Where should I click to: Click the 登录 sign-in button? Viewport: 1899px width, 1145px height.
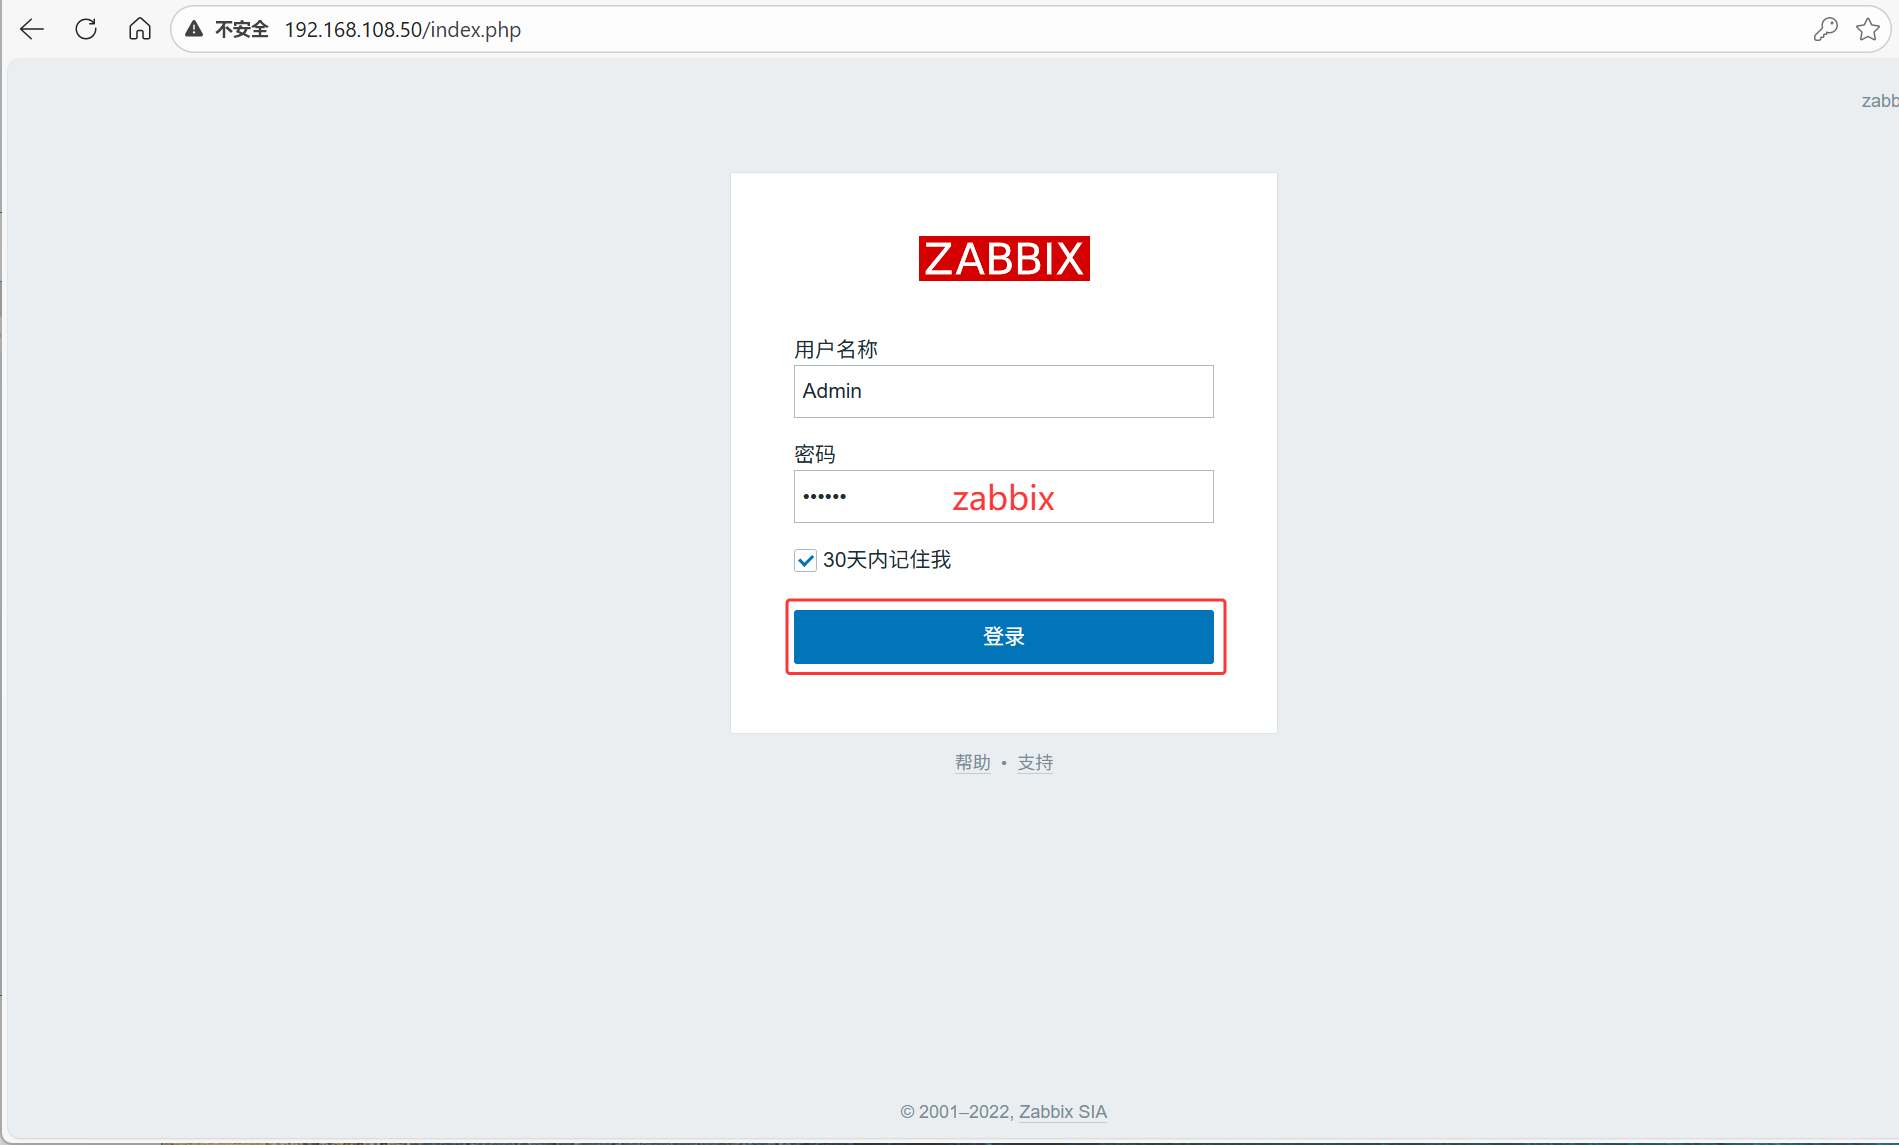[x=1004, y=637]
